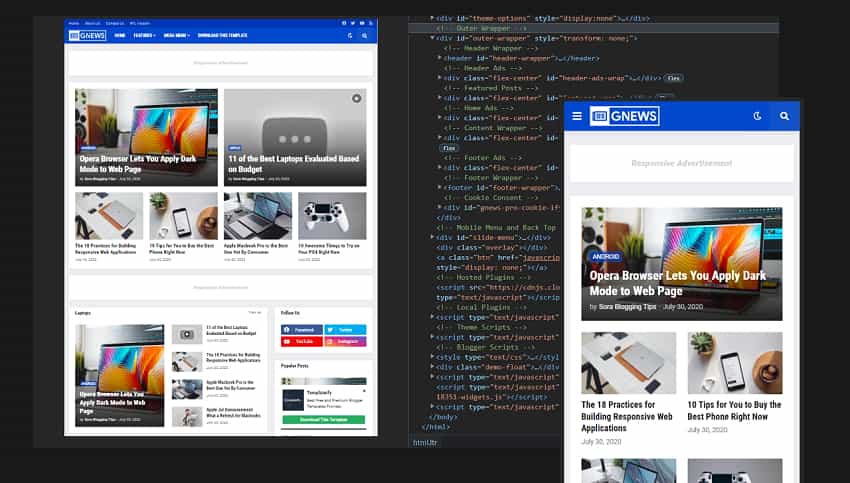Click the Home link in desktop top bar
Viewport: 850px width, 483px height.
click(74, 23)
